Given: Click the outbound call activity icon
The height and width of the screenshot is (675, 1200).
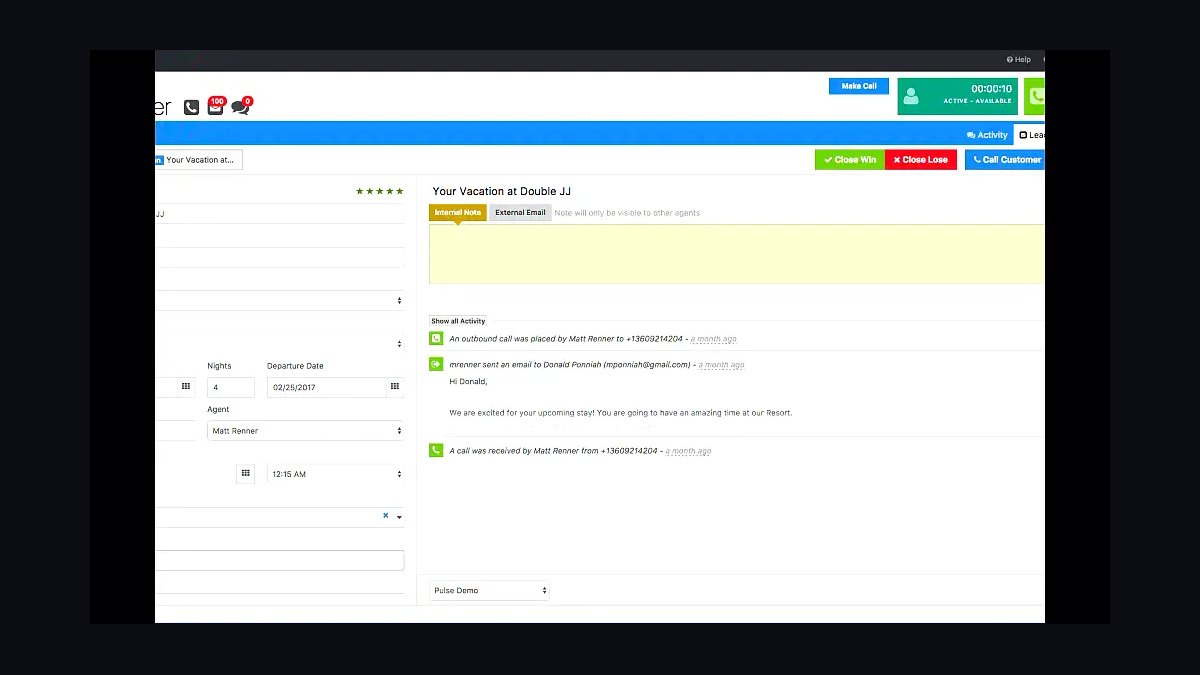Looking at the screenshot, I should pos(436,338).
